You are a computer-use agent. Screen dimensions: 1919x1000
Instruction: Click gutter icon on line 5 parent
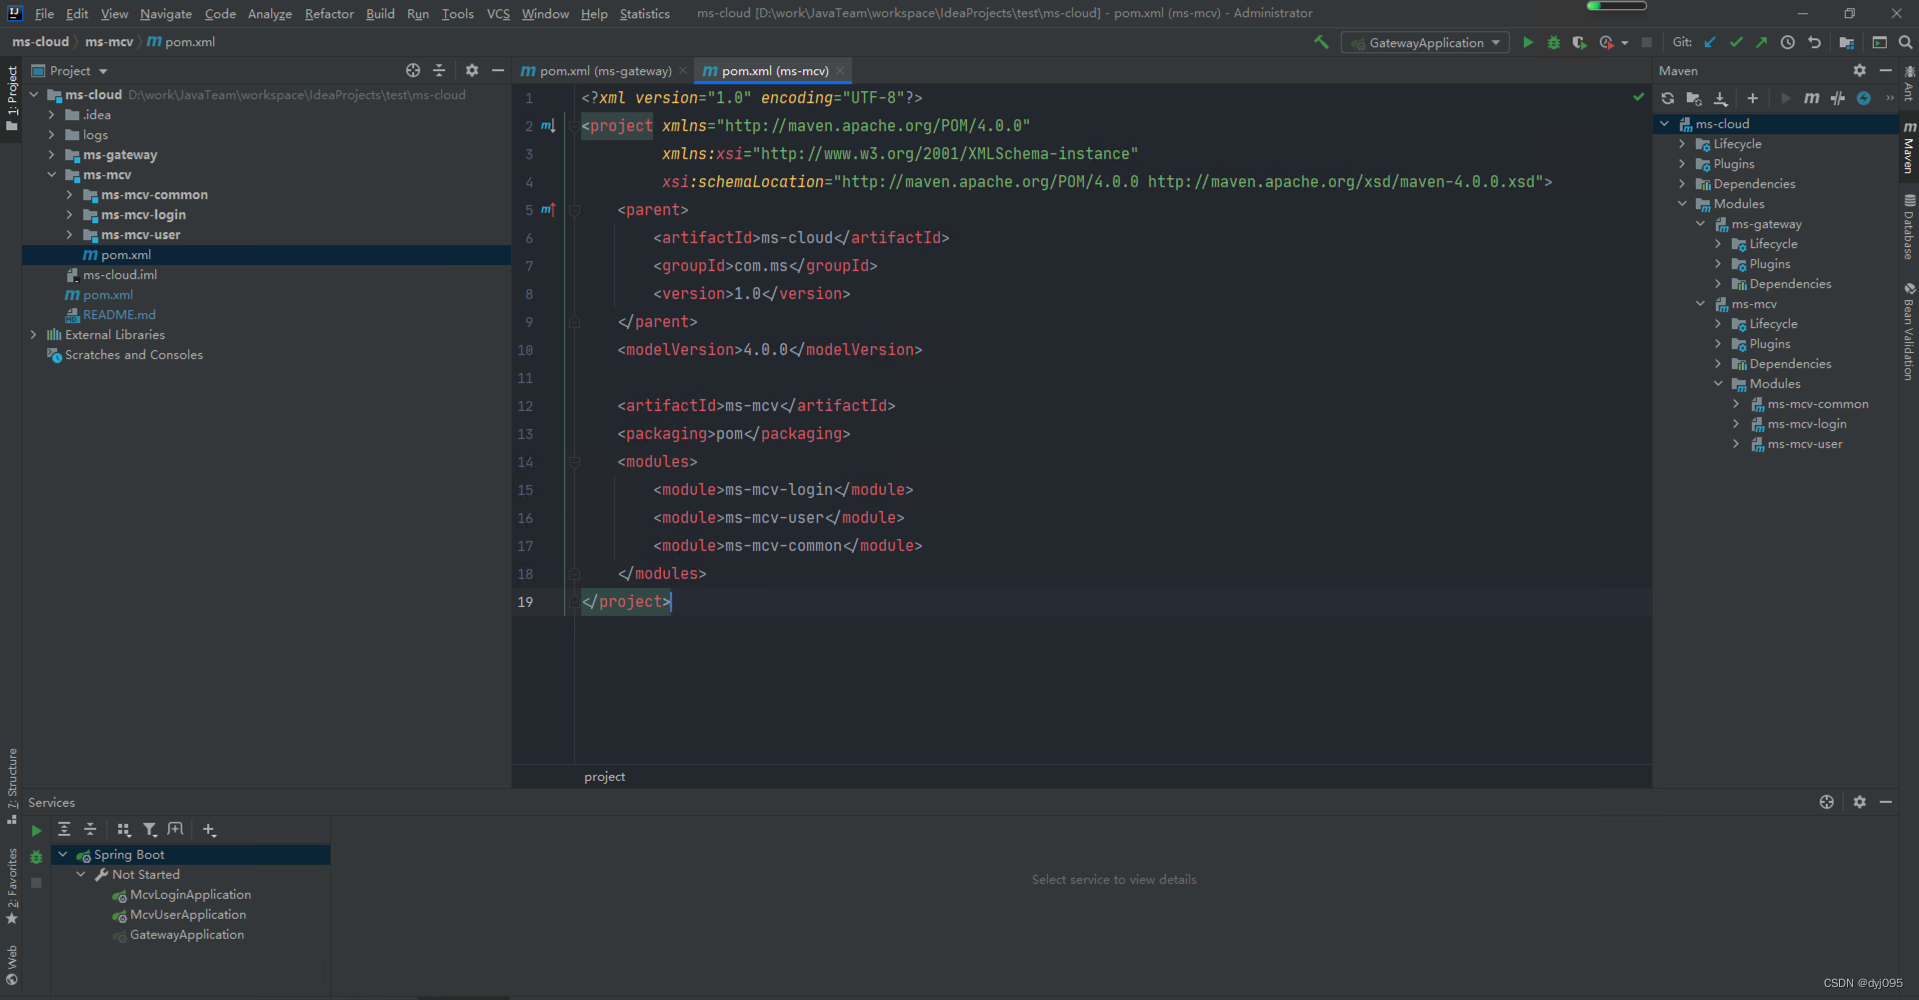[x=548, y=210]
